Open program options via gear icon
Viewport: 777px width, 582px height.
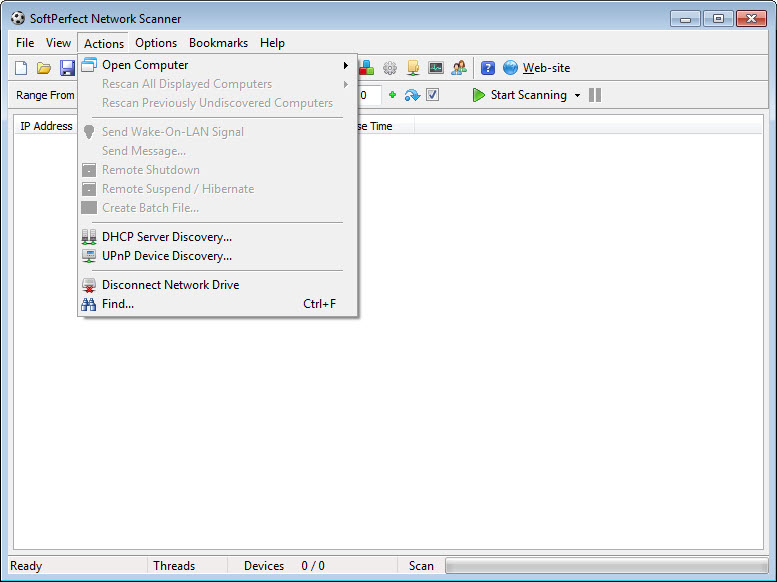tap(389, 68)
